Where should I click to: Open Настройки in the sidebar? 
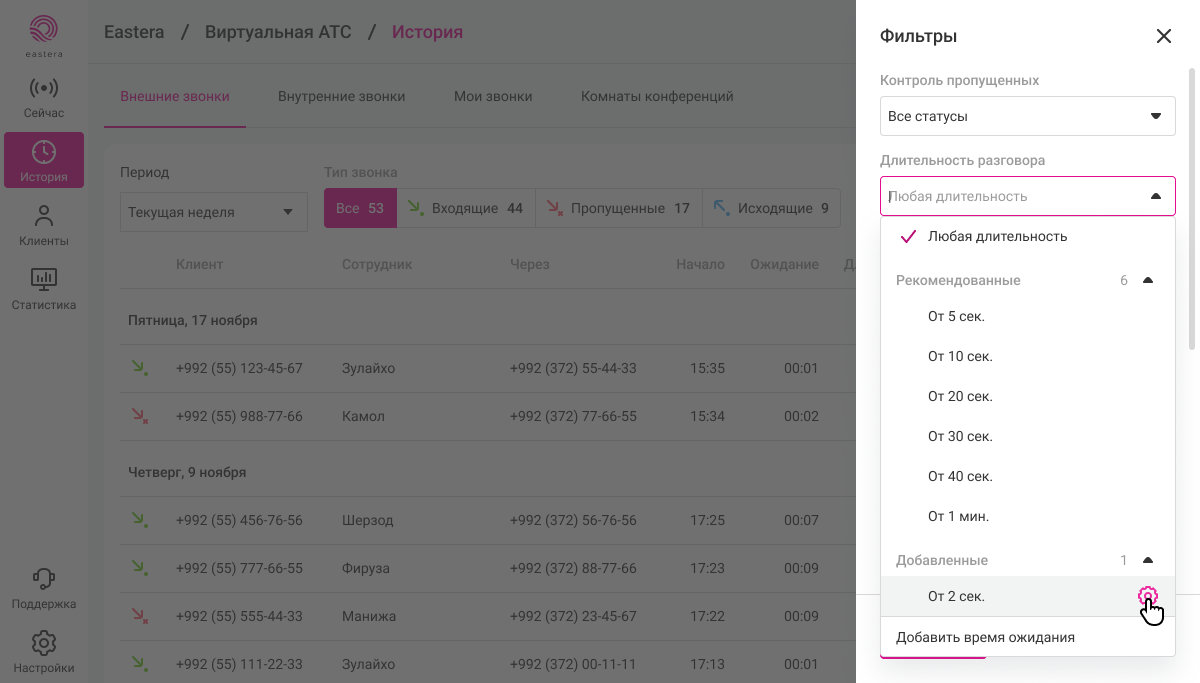[x=44, y=652]
